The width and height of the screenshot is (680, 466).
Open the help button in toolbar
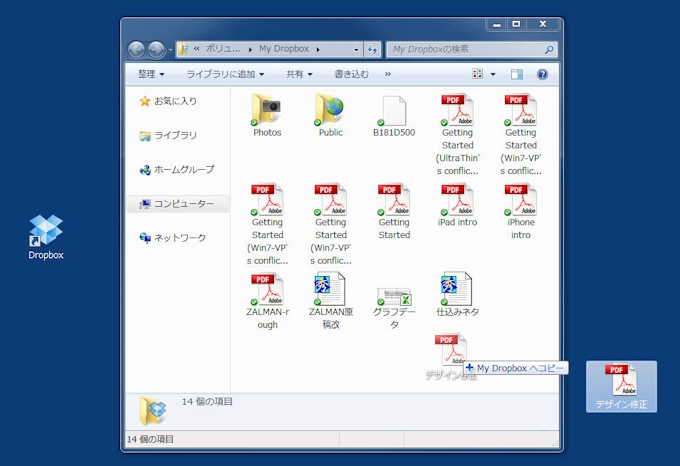coord(543,74)
